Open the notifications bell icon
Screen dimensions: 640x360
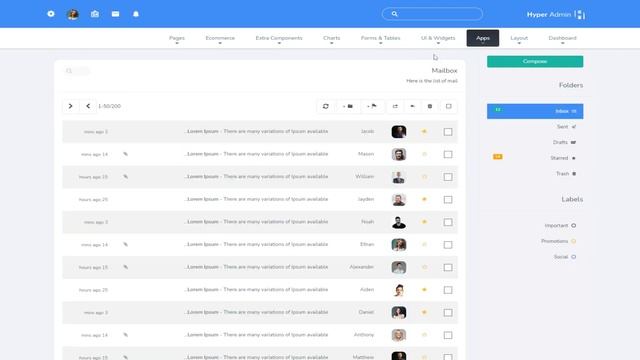click(136, 14)
